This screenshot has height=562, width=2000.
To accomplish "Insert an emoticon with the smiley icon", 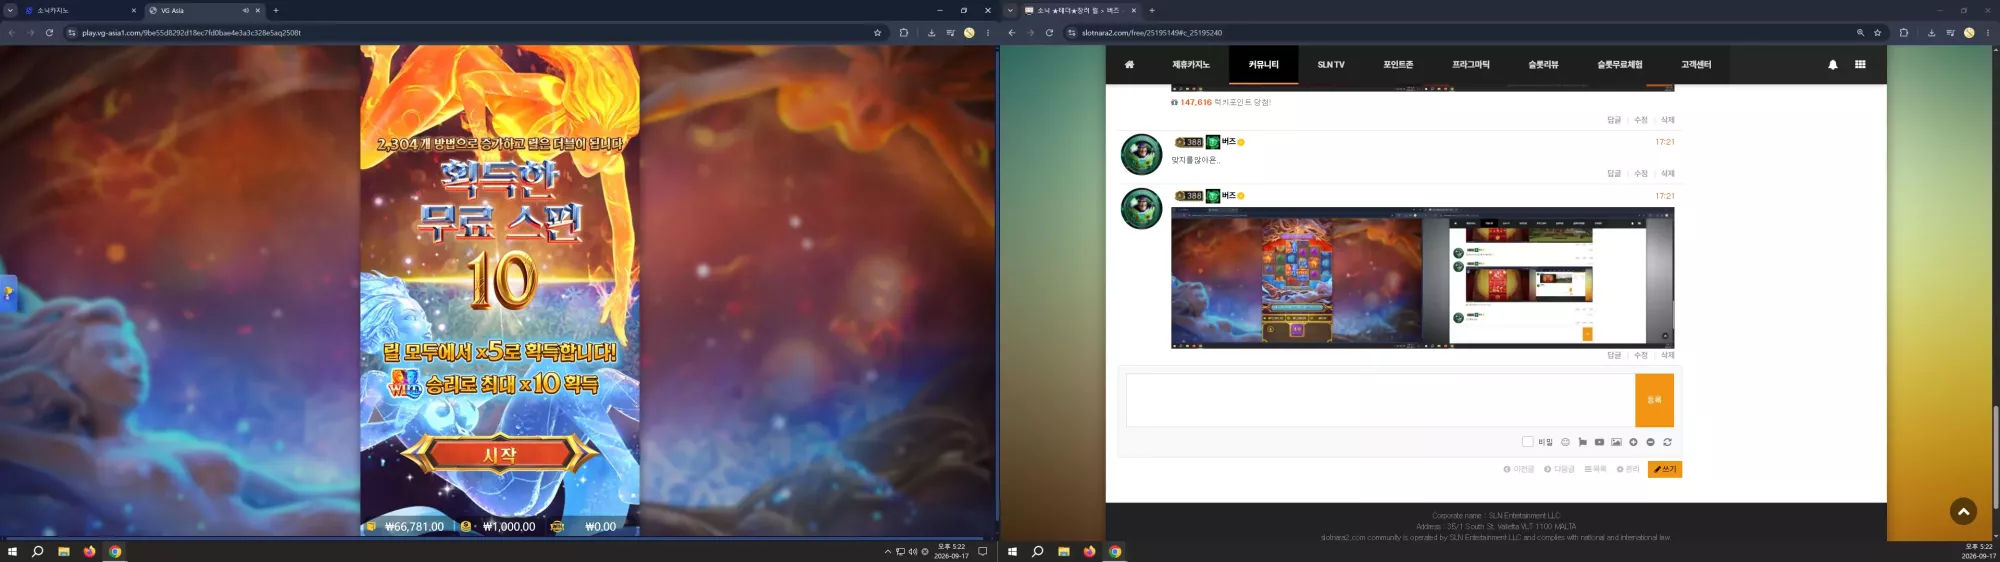I will [1565, 442].
